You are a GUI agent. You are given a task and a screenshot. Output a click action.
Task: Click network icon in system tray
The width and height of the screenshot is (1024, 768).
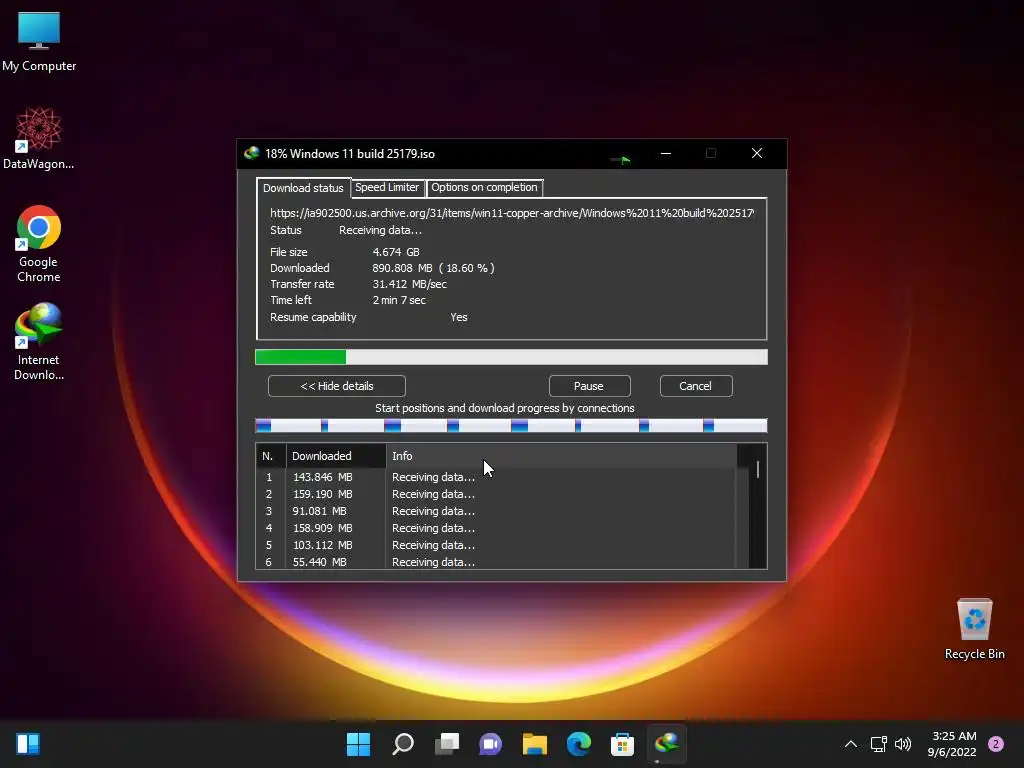point(878,744)
